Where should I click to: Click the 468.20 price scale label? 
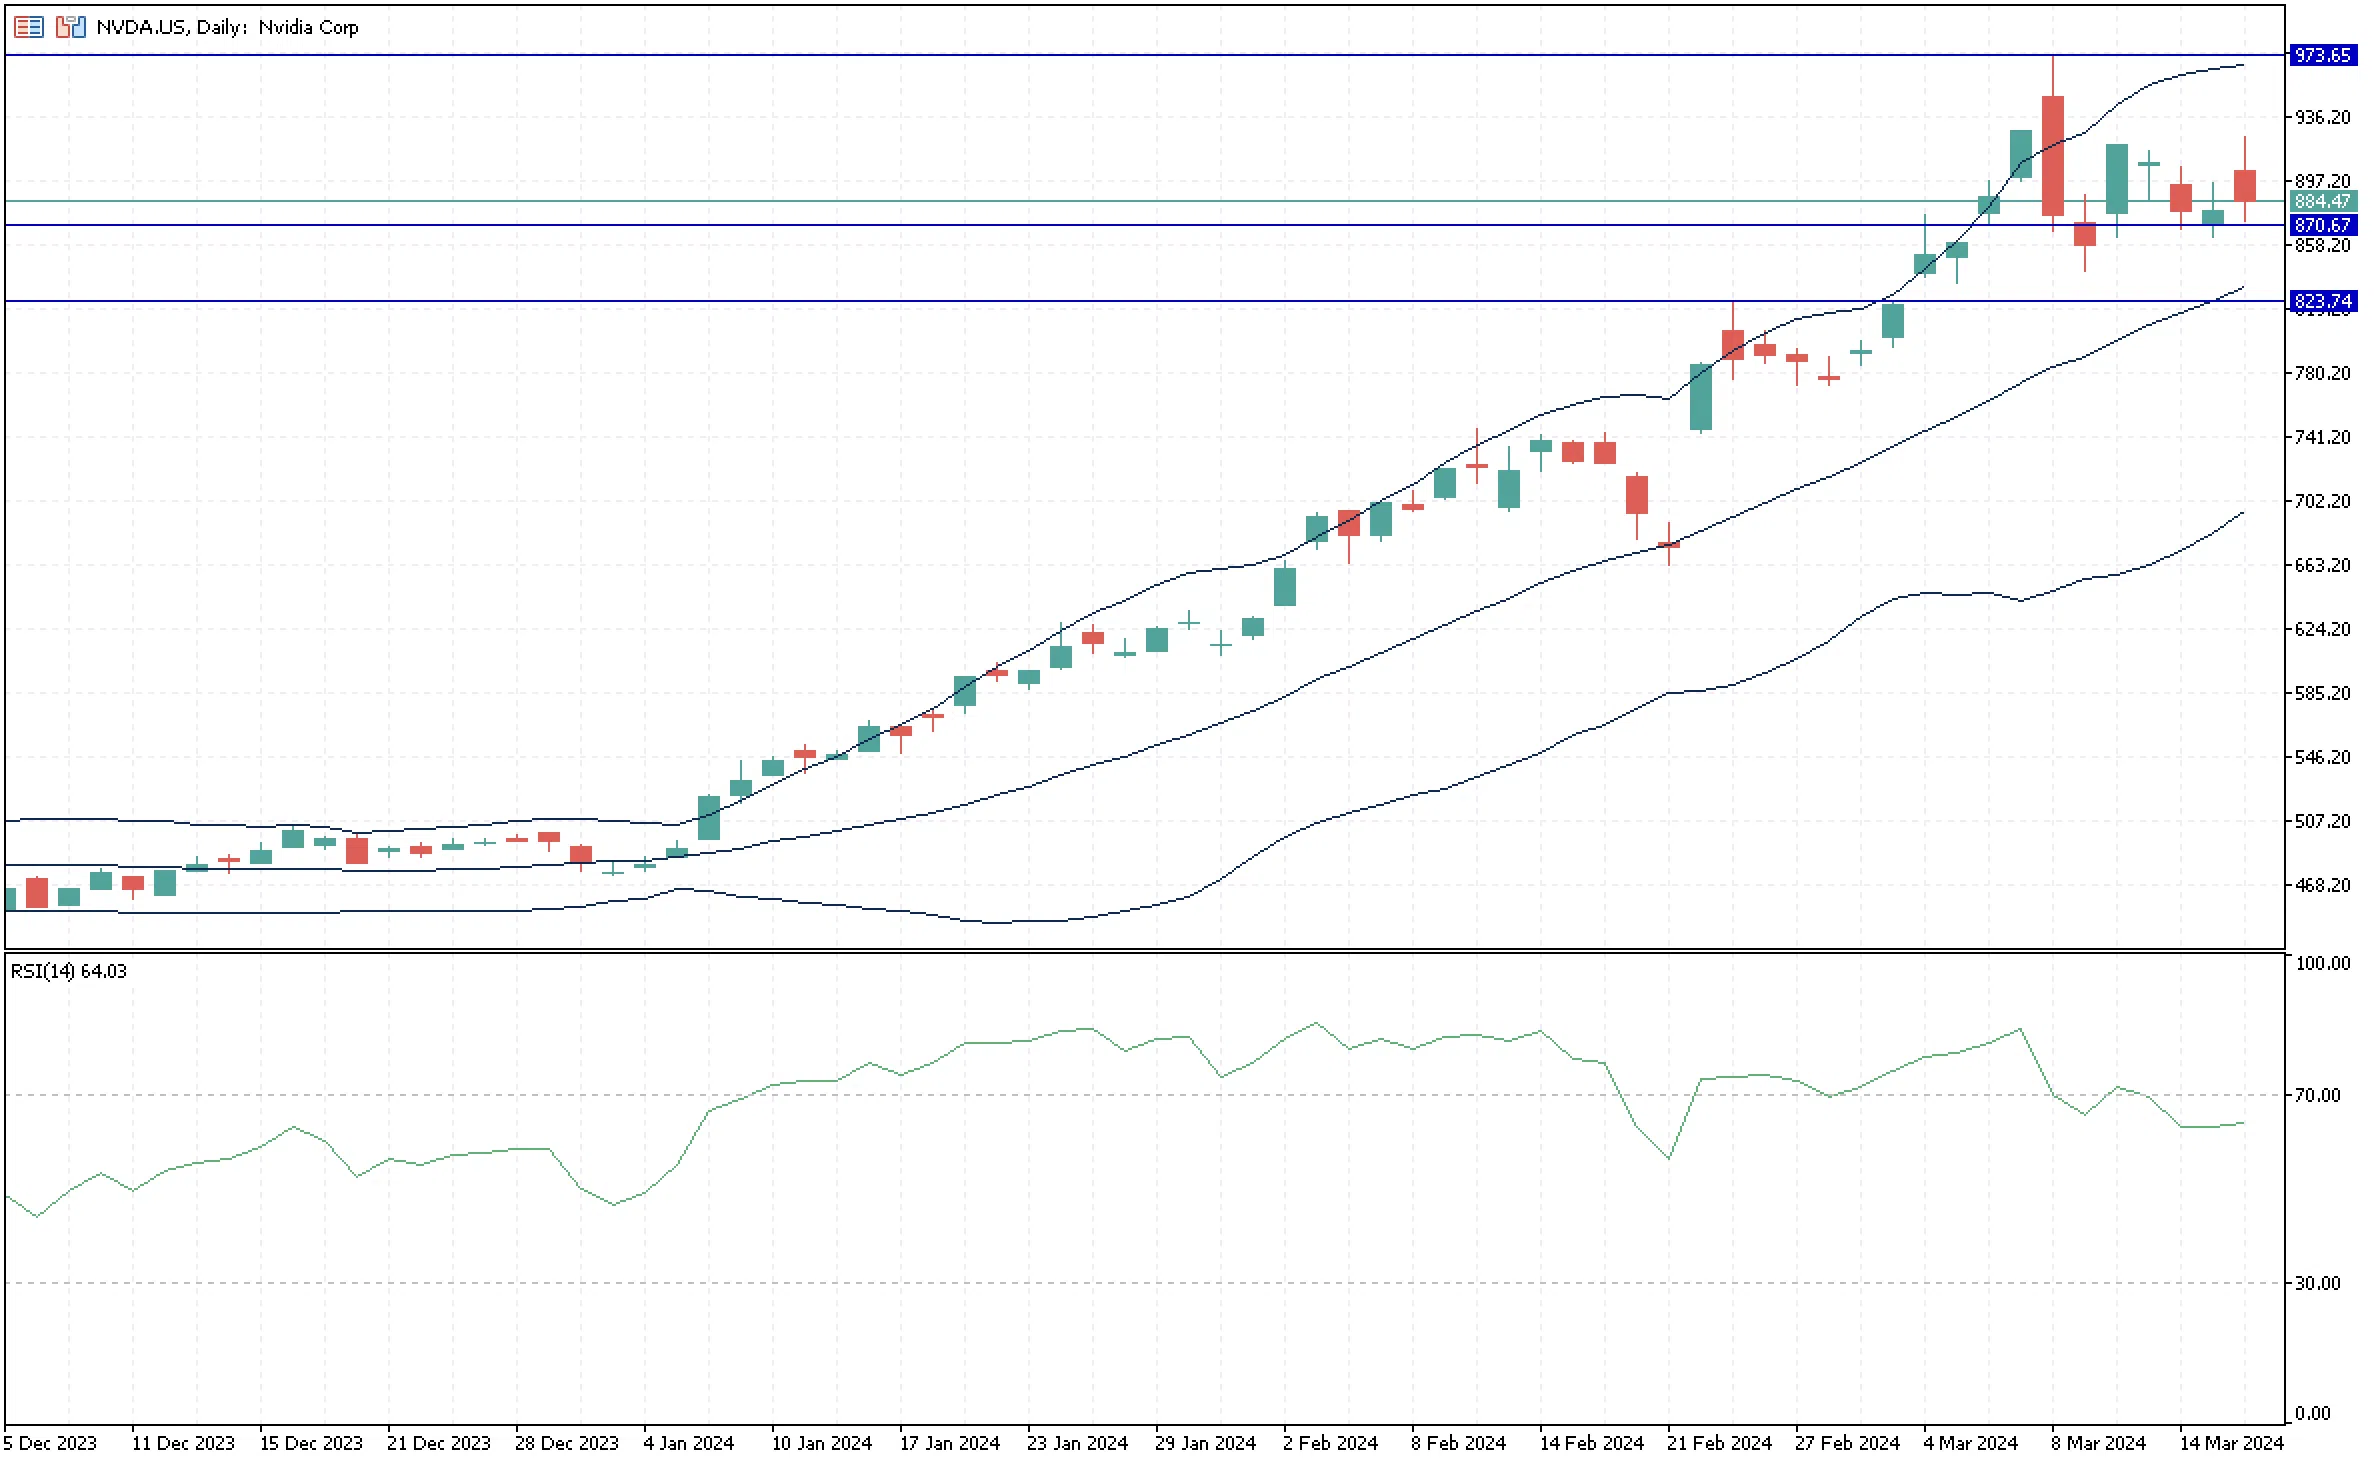tap(2322, 886)
